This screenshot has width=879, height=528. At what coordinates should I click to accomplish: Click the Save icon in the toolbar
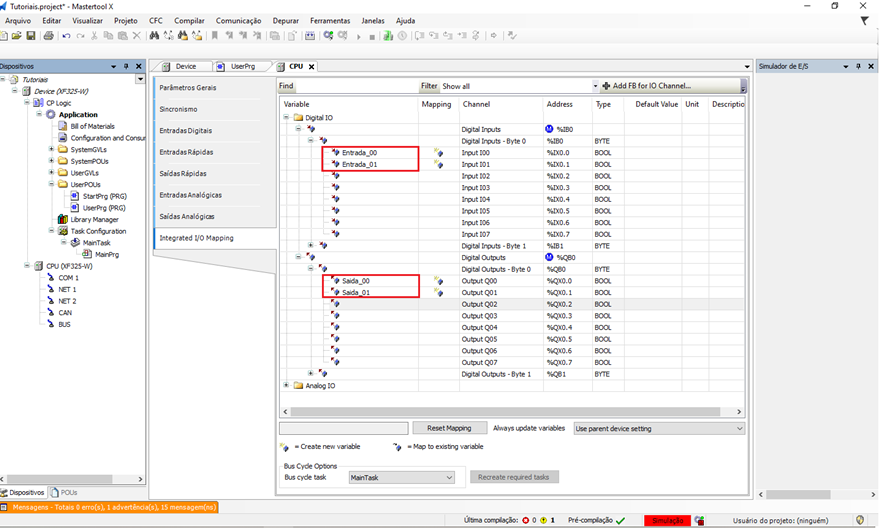point(31,36)
